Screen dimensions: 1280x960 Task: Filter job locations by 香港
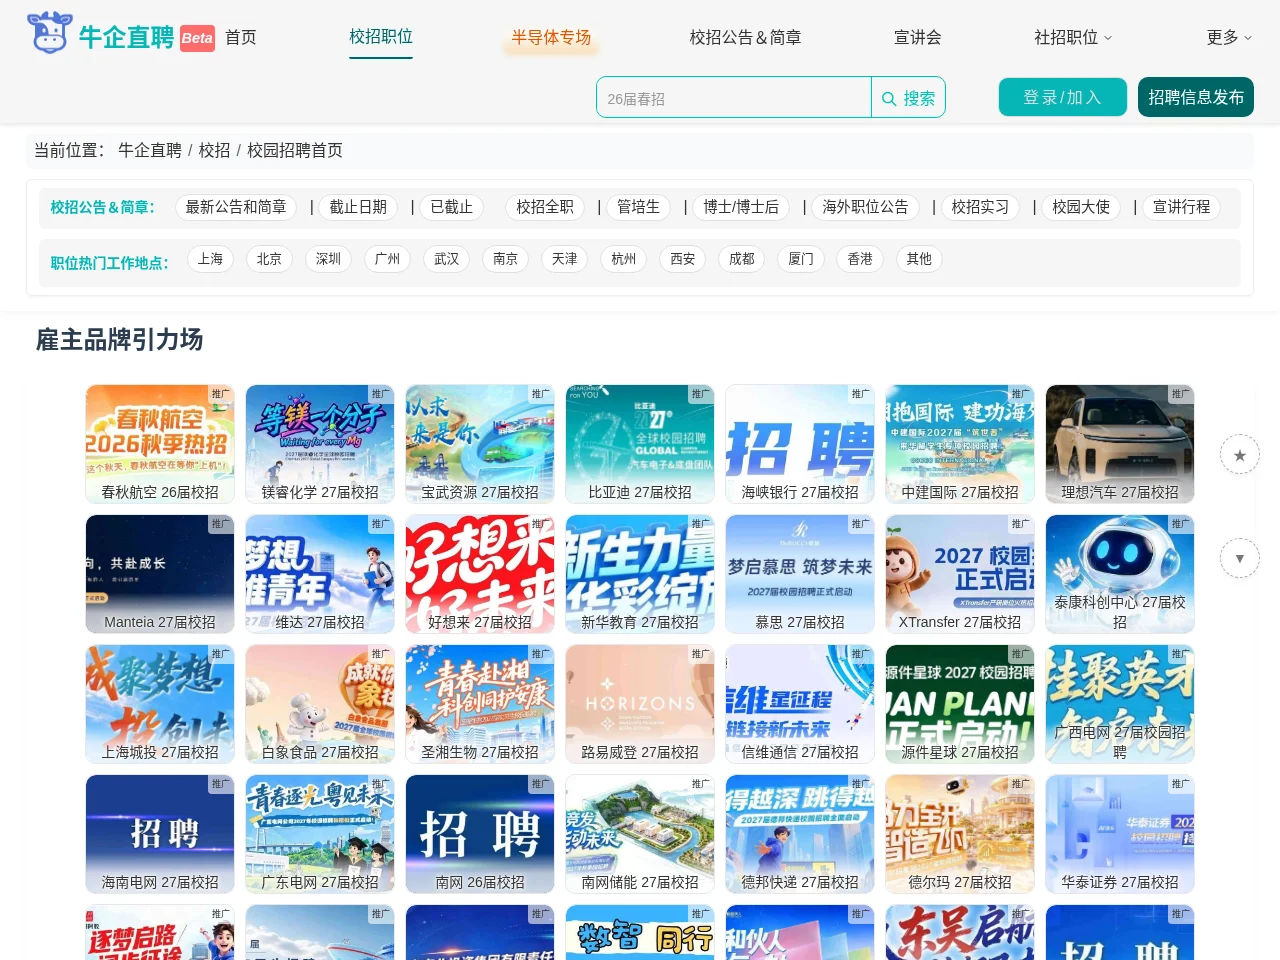pyautogui.click(x=860, y=259)
